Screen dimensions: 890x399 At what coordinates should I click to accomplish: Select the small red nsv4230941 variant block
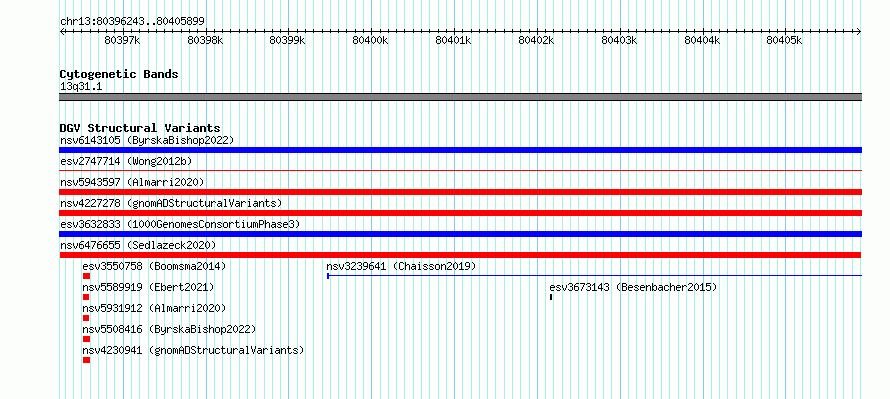[86, 360]
